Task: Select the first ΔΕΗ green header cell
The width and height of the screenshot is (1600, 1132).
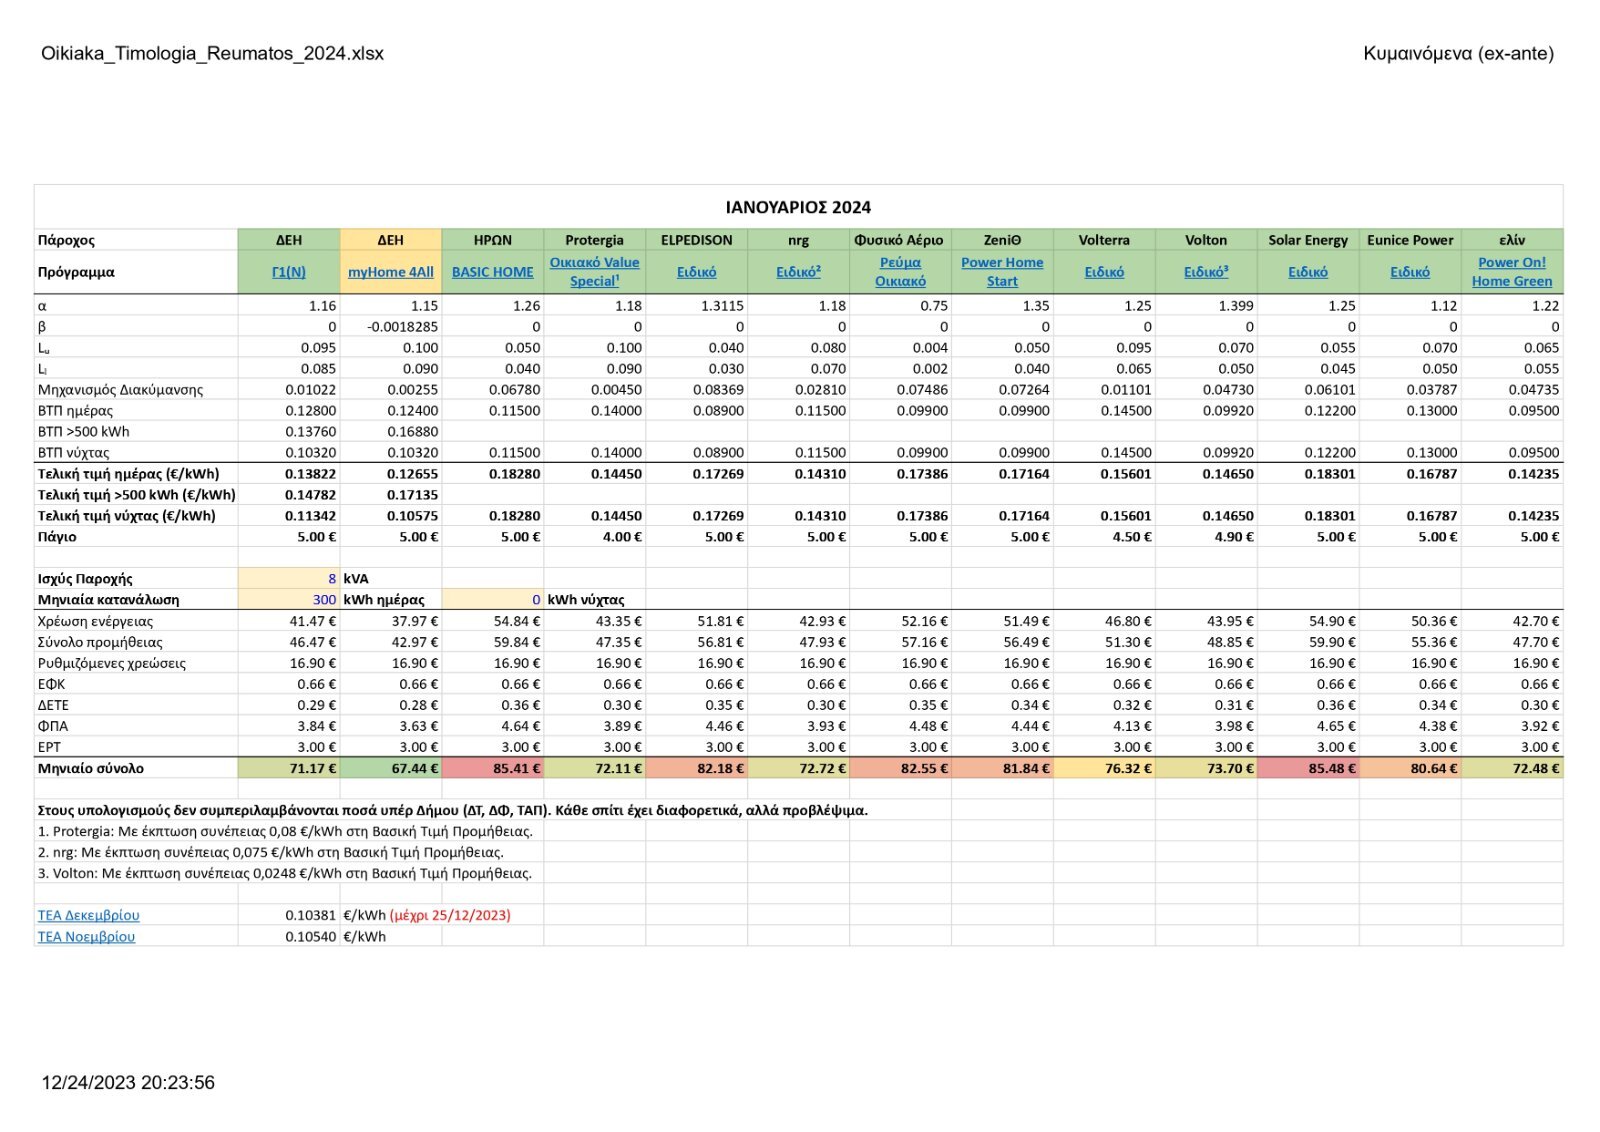Action: (289, 240)
